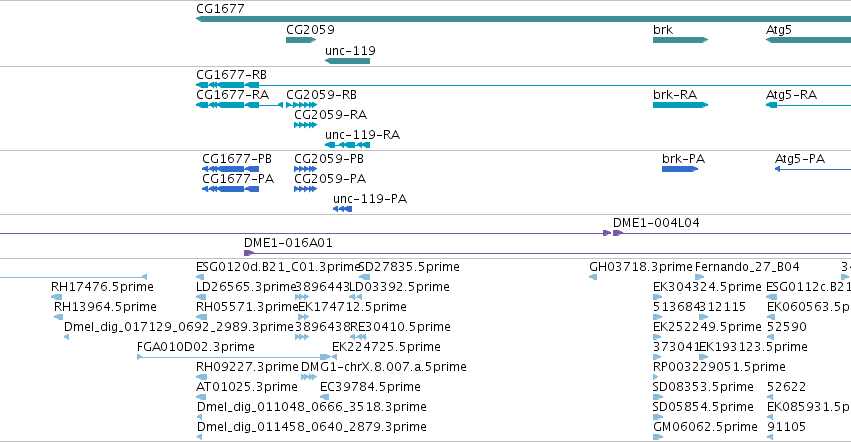Select the unc-119 gene label

[350, 50]
